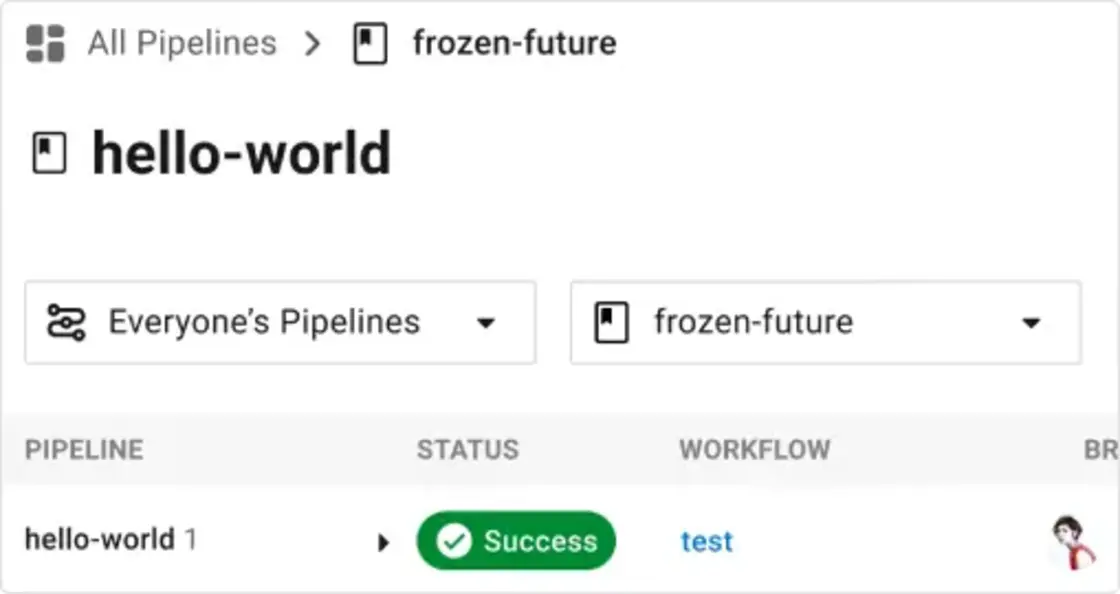Click the frozen-future dropdown caret arrow
Viewport: 1120px width, 594px height.
[x=1031, y=323]
